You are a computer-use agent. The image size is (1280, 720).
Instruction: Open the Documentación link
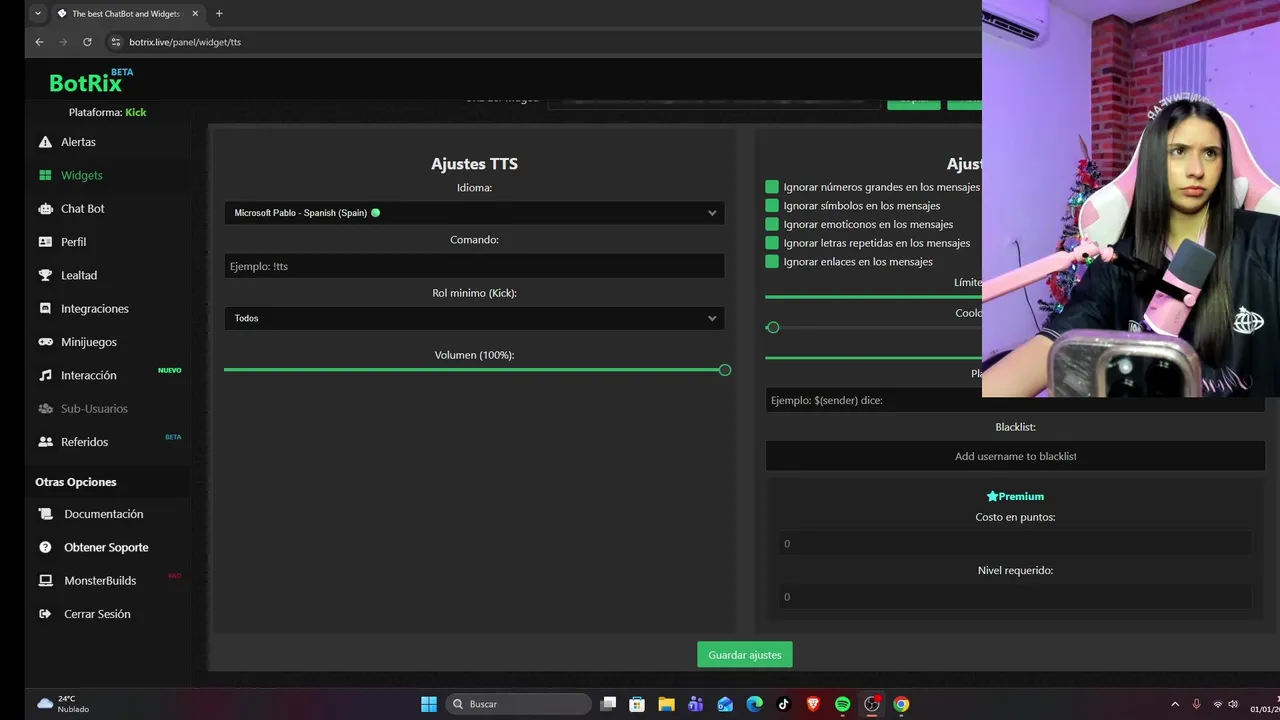pyautogui.click(x=104, y=514)
